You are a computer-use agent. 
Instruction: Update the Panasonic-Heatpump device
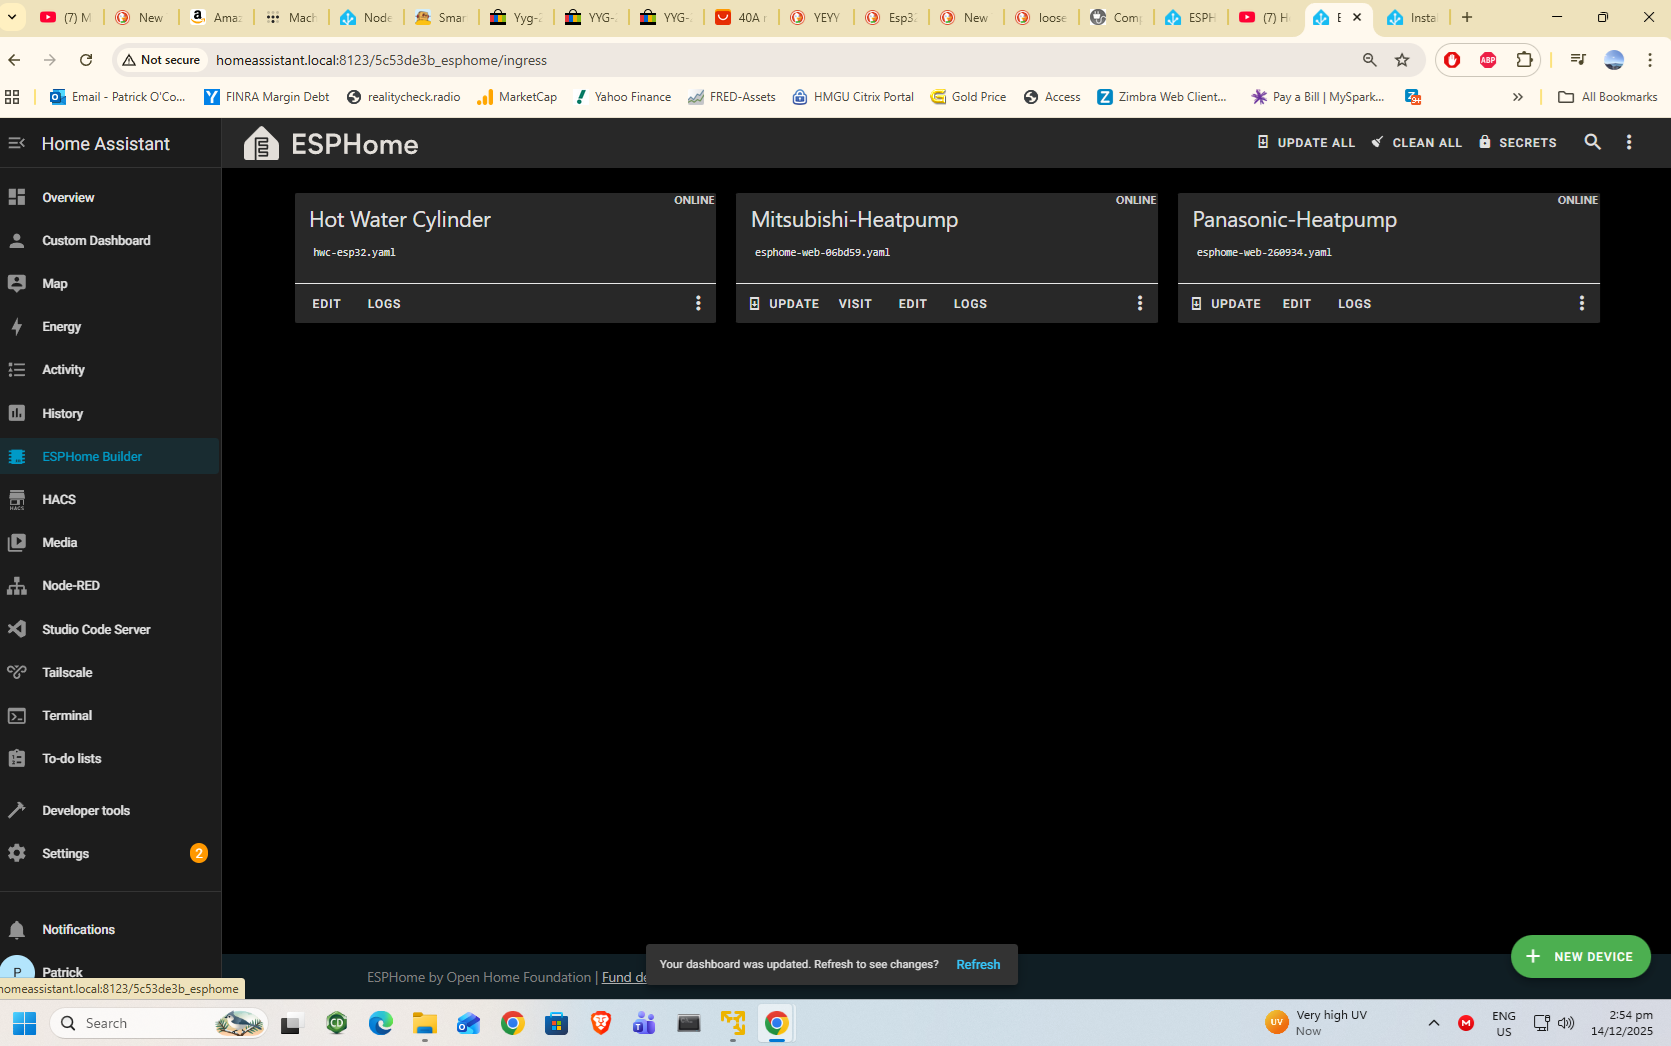(1226, 304)
